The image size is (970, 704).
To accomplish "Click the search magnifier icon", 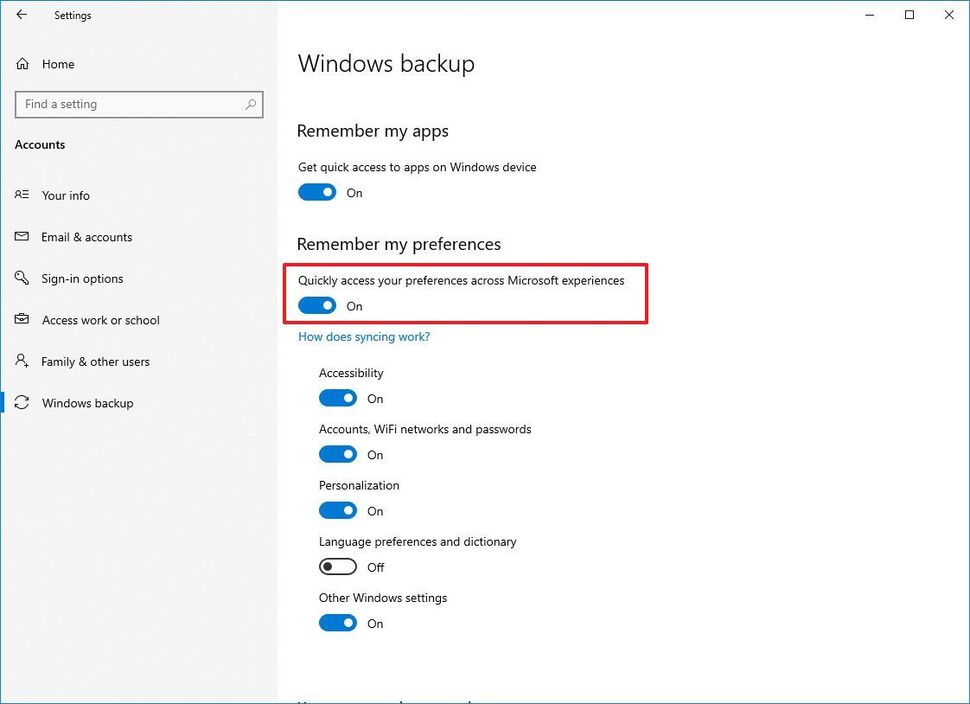I will (251, 104).
